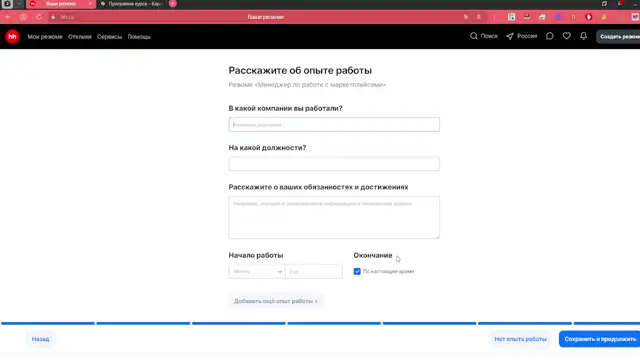640x360 pixels.
Task: Click the Назад button
Action: pyautogui.click(x=40, y=339)
